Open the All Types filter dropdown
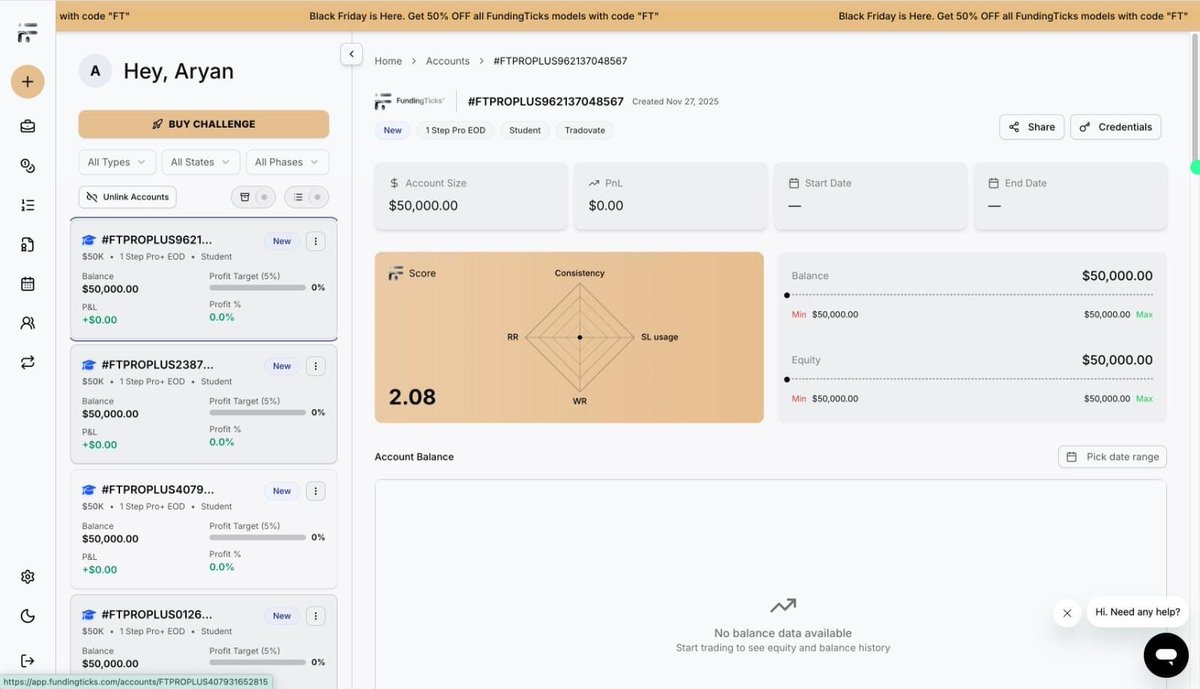The image size is (1200, 689). point(117,162)
